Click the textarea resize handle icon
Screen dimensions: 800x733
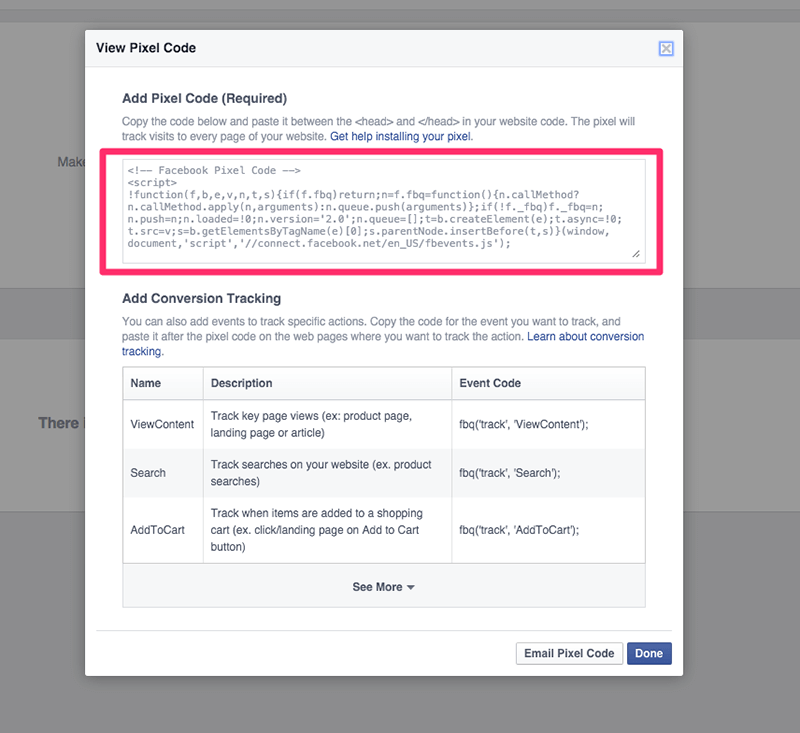tap(636, 254)
